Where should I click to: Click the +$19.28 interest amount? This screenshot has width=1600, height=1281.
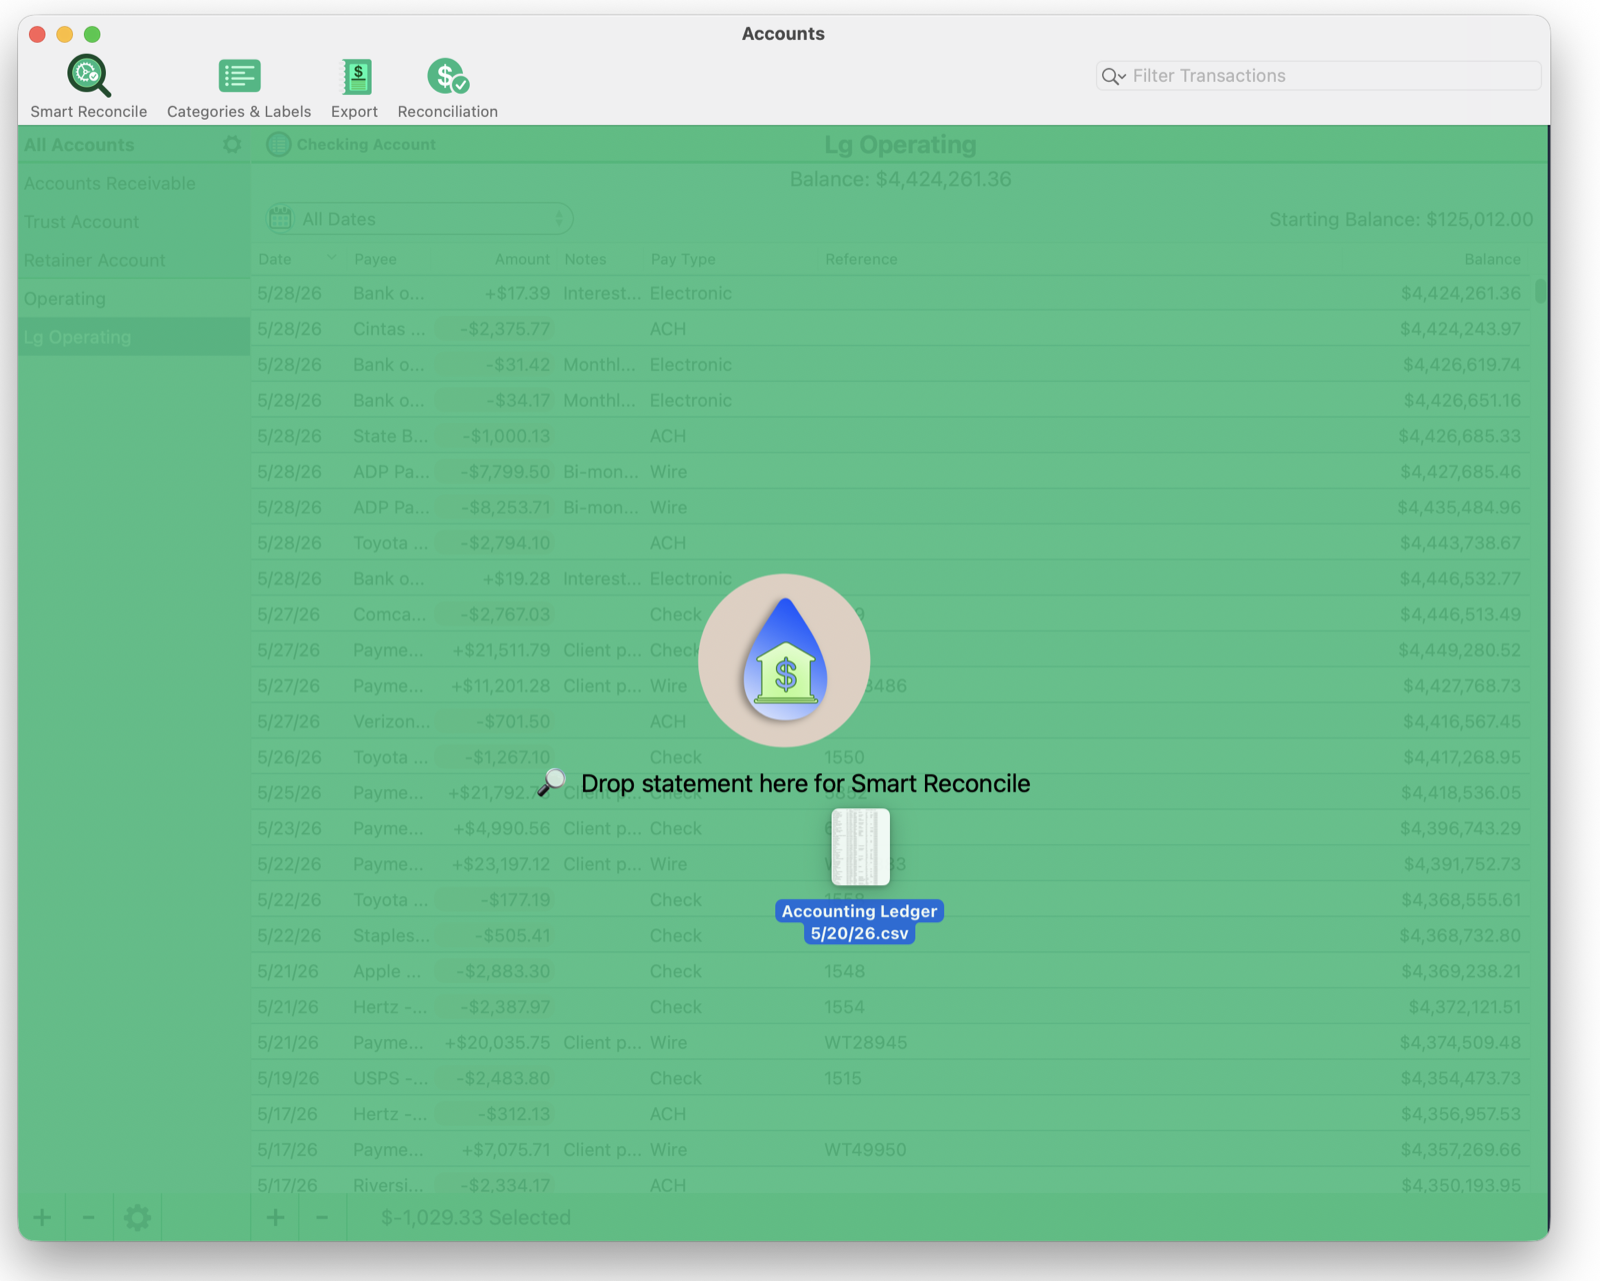pos(517,579)
